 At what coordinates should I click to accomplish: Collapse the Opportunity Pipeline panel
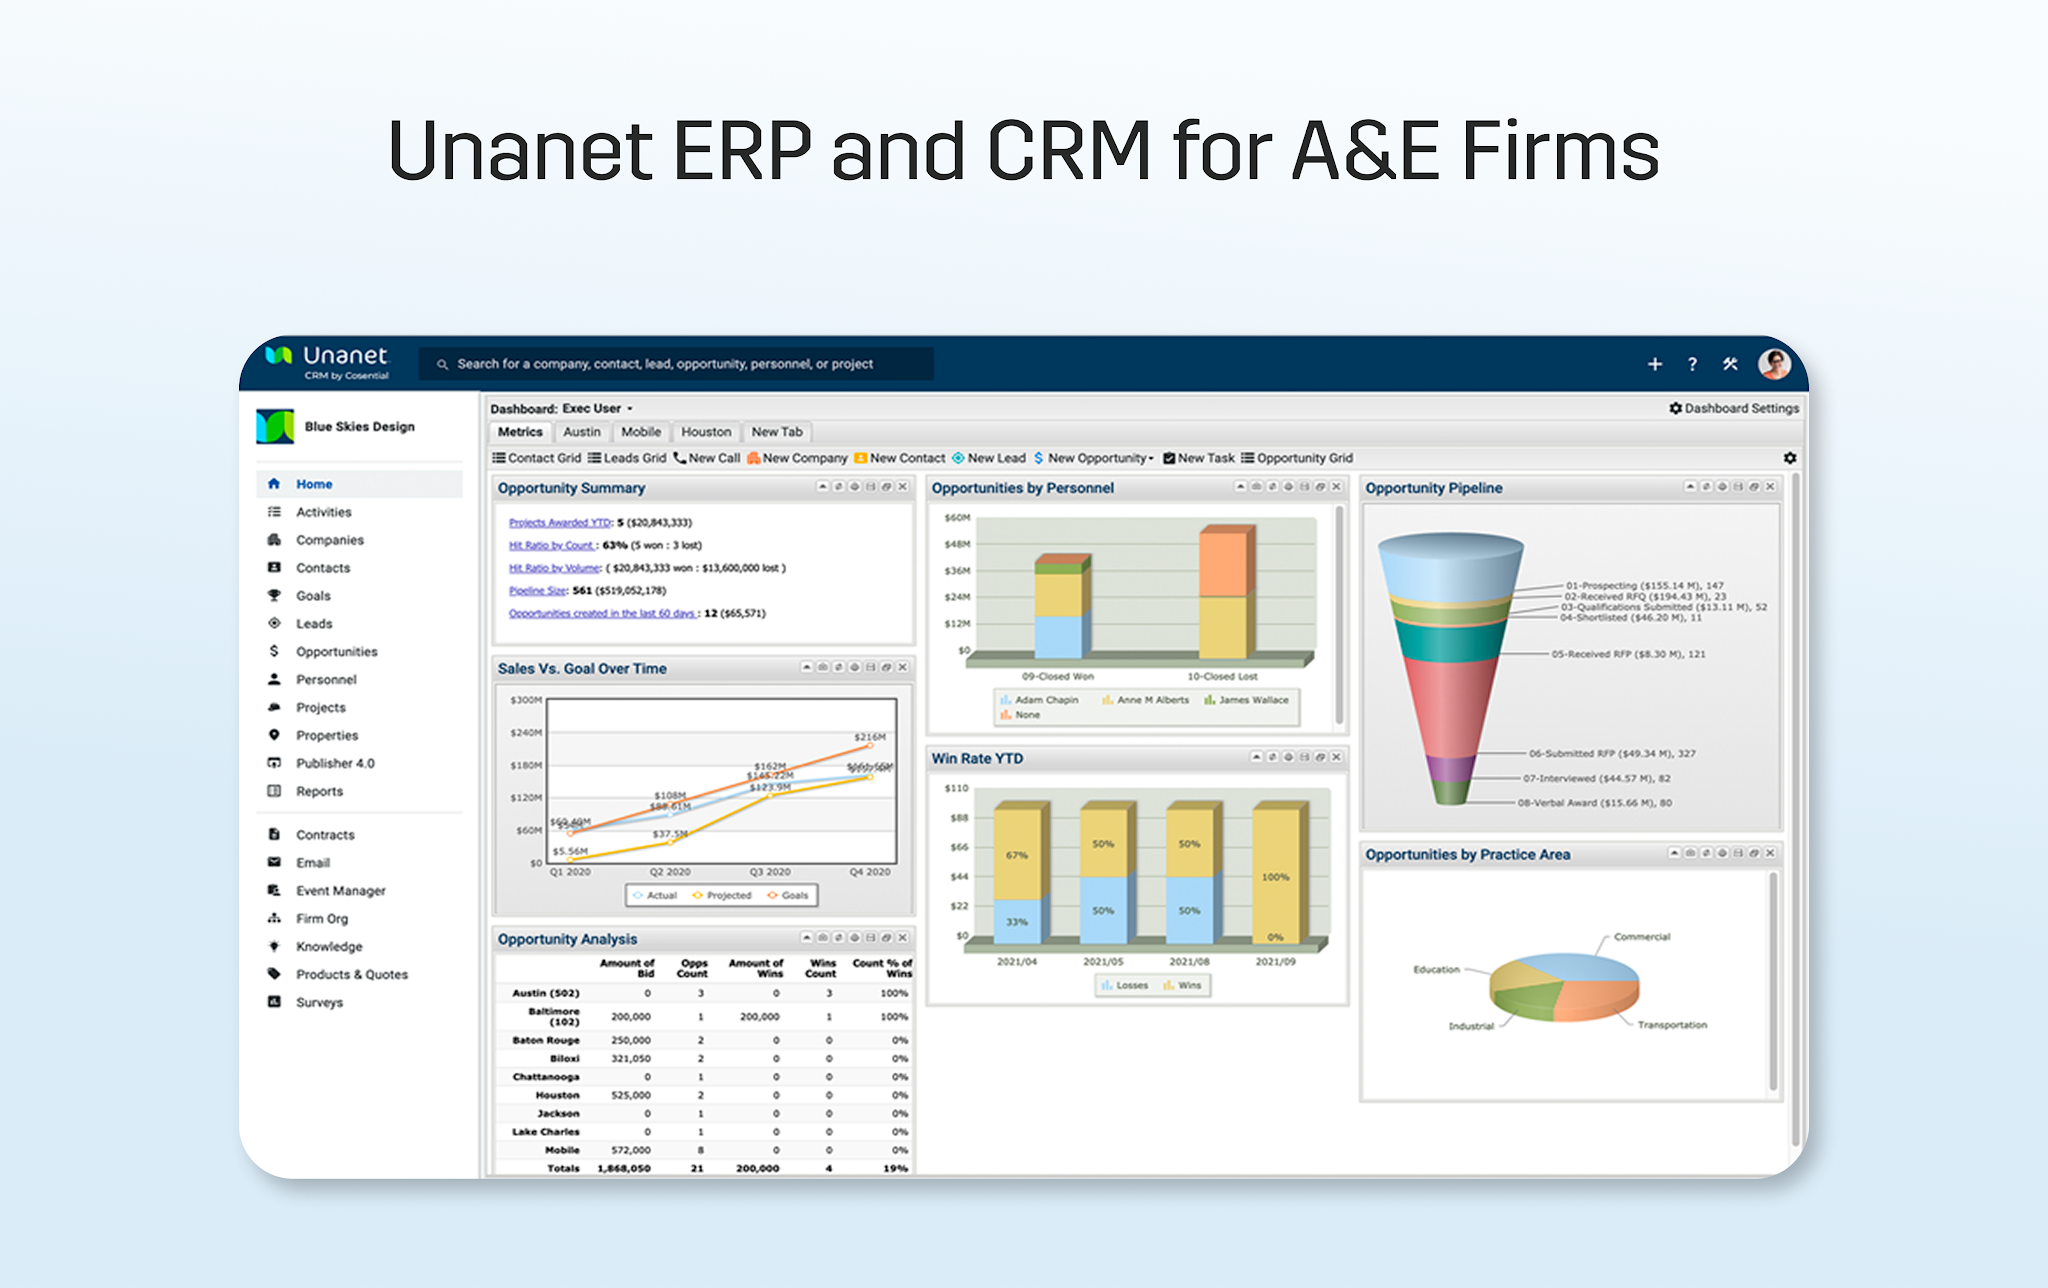(x=1691, y=487)
